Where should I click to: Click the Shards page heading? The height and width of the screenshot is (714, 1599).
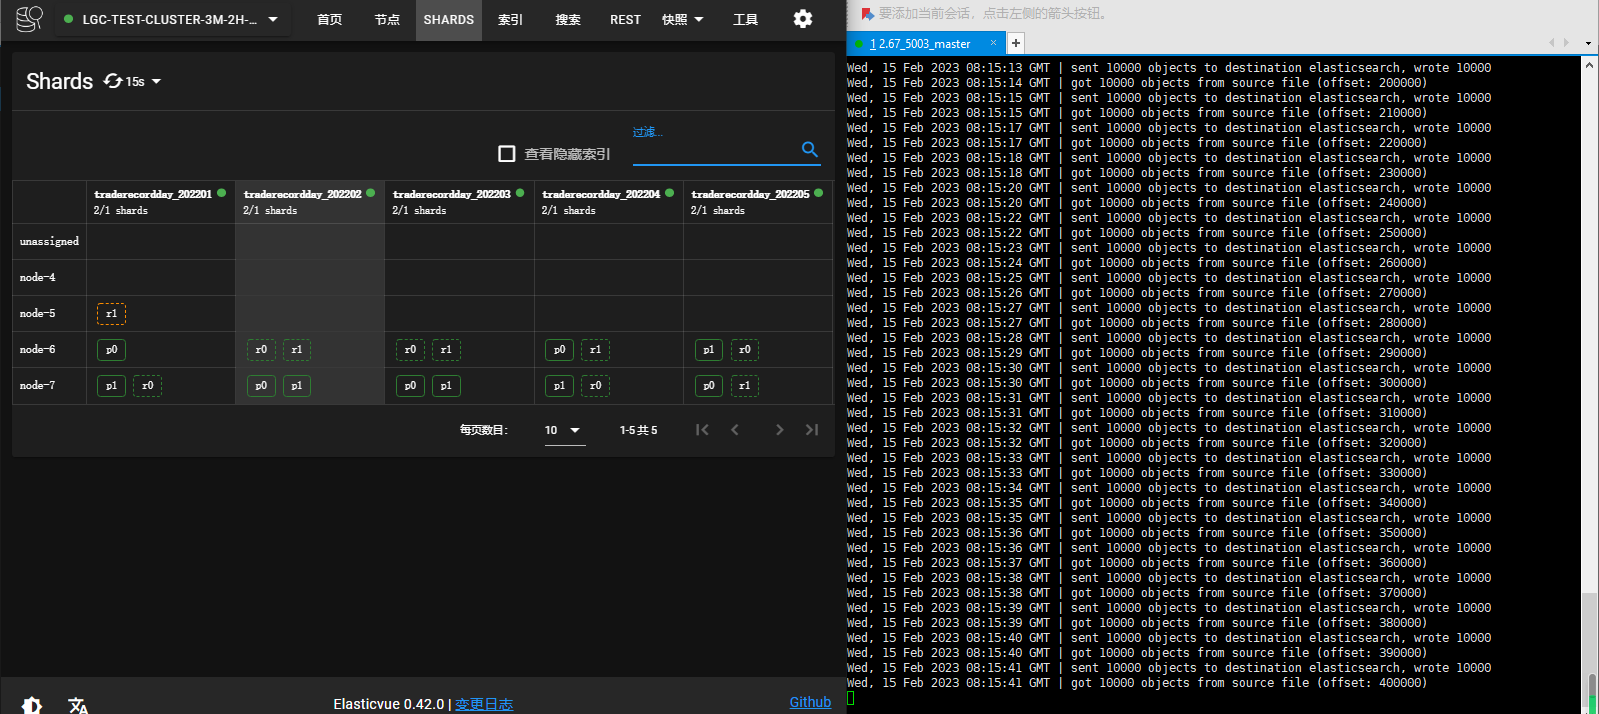click(x=60, y=81)
